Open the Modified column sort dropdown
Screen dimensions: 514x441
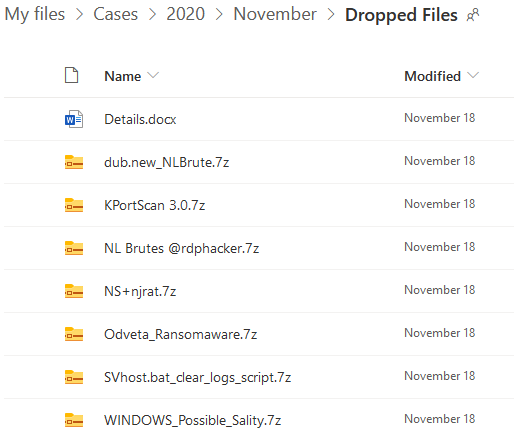click(x=473, y=75)
